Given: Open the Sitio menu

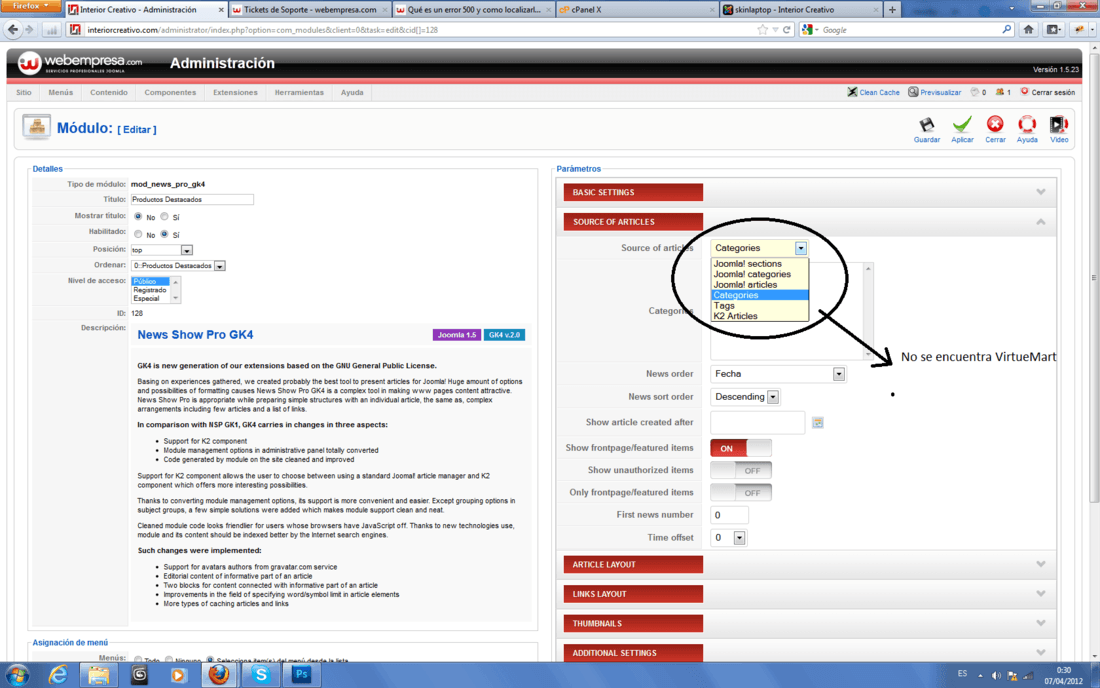Looking at the screenshot, I should [24, 93].
